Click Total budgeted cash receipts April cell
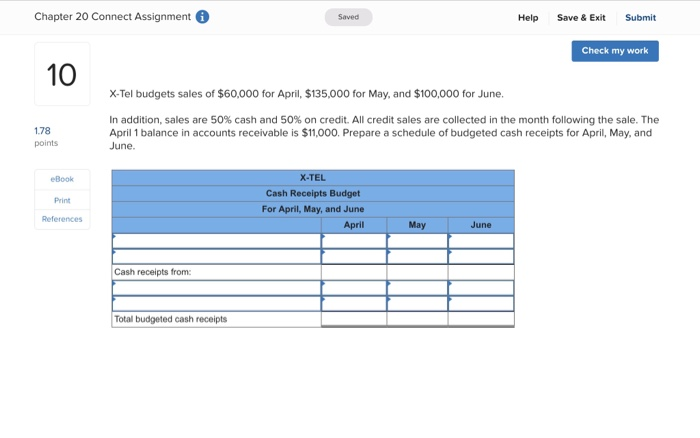700x438 pixels. coord(354,319)
